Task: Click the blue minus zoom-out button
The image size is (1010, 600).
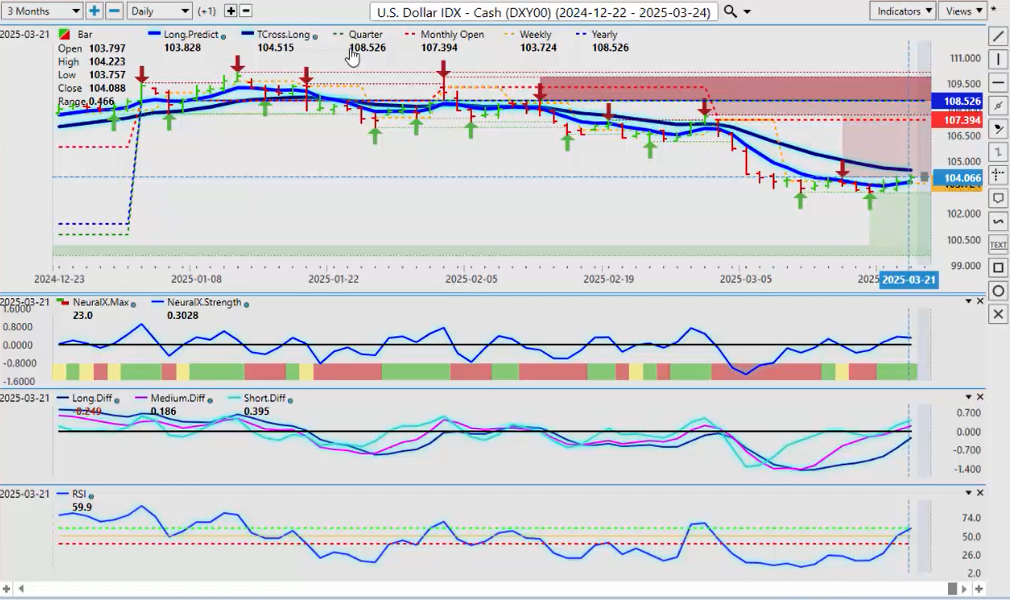Action: [114, 11]
